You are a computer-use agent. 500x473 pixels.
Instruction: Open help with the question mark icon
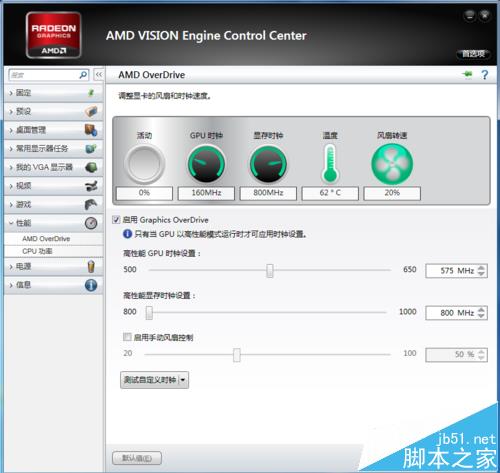point(485,74)
